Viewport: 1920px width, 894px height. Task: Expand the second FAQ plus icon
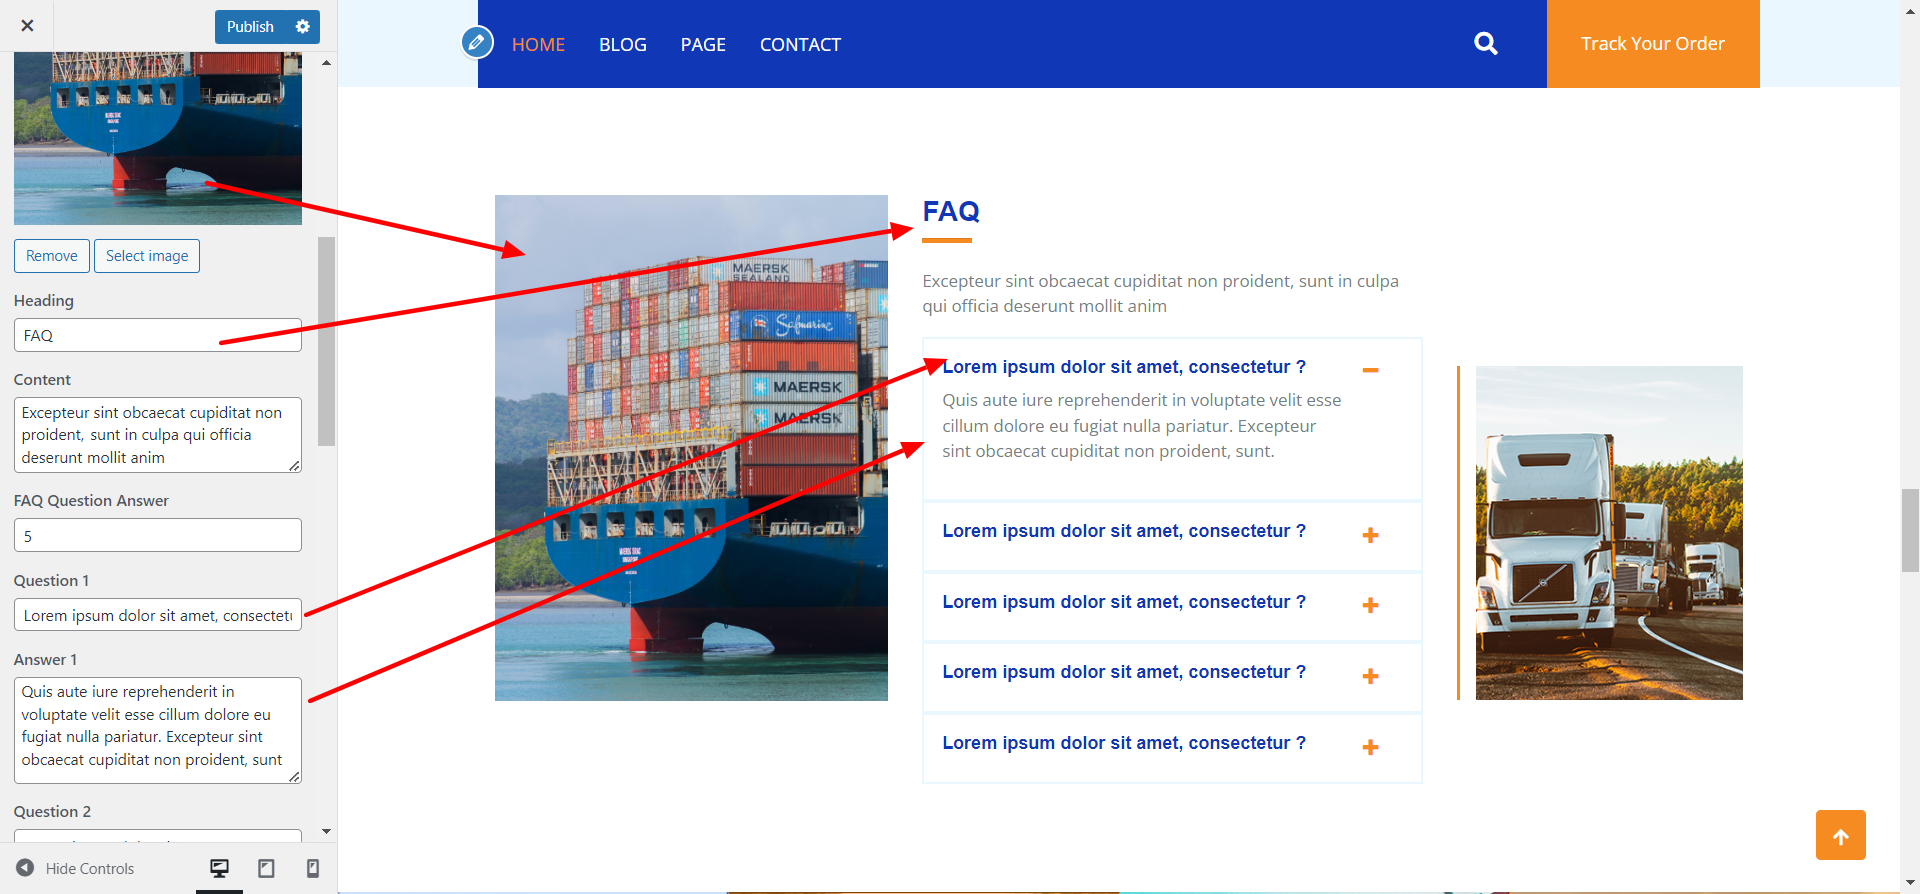pos(1370,535)
